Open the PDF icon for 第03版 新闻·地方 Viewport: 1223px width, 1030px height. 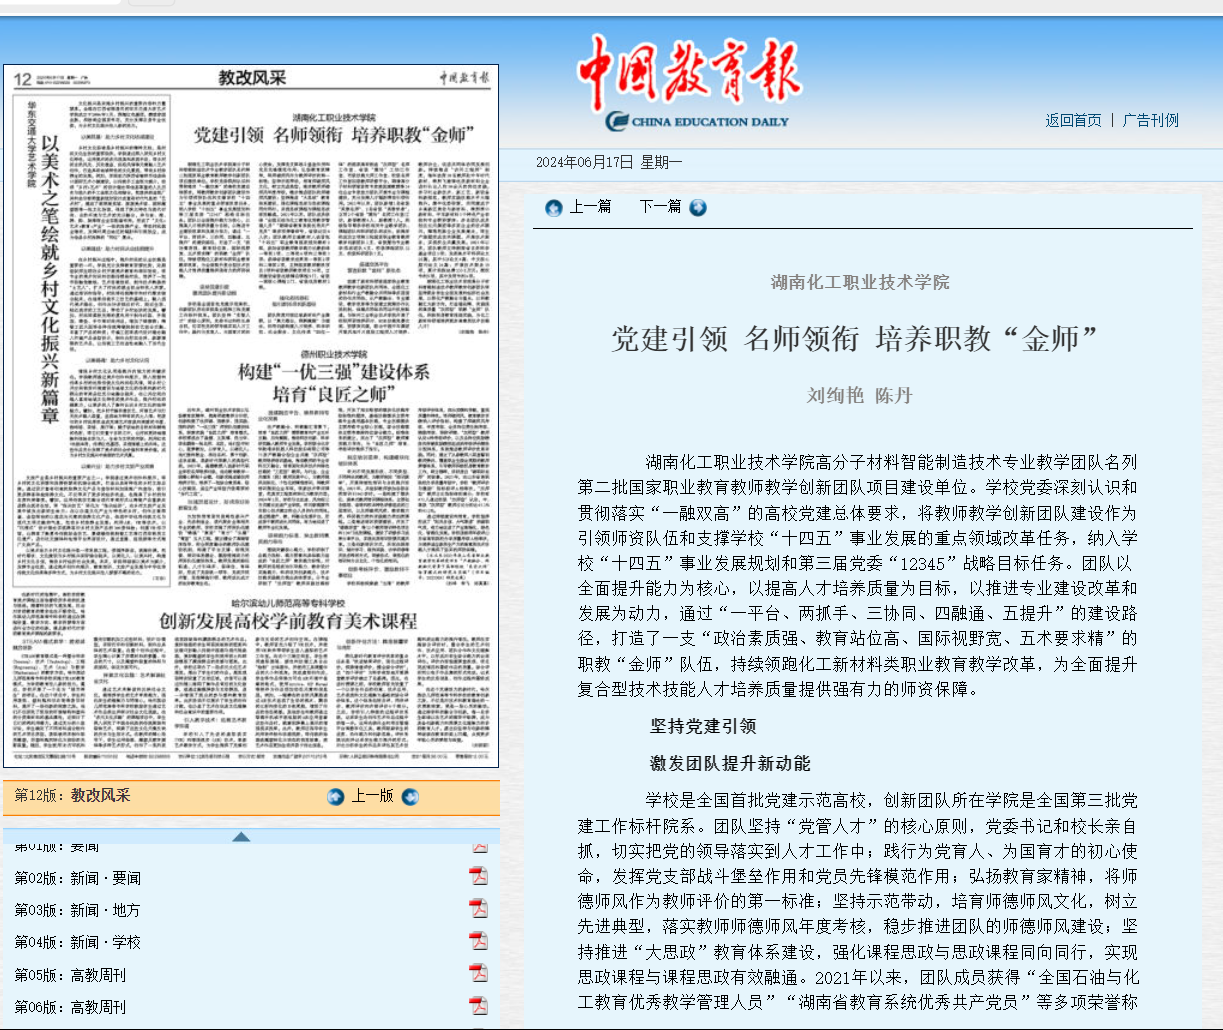[x=479, y=909]
